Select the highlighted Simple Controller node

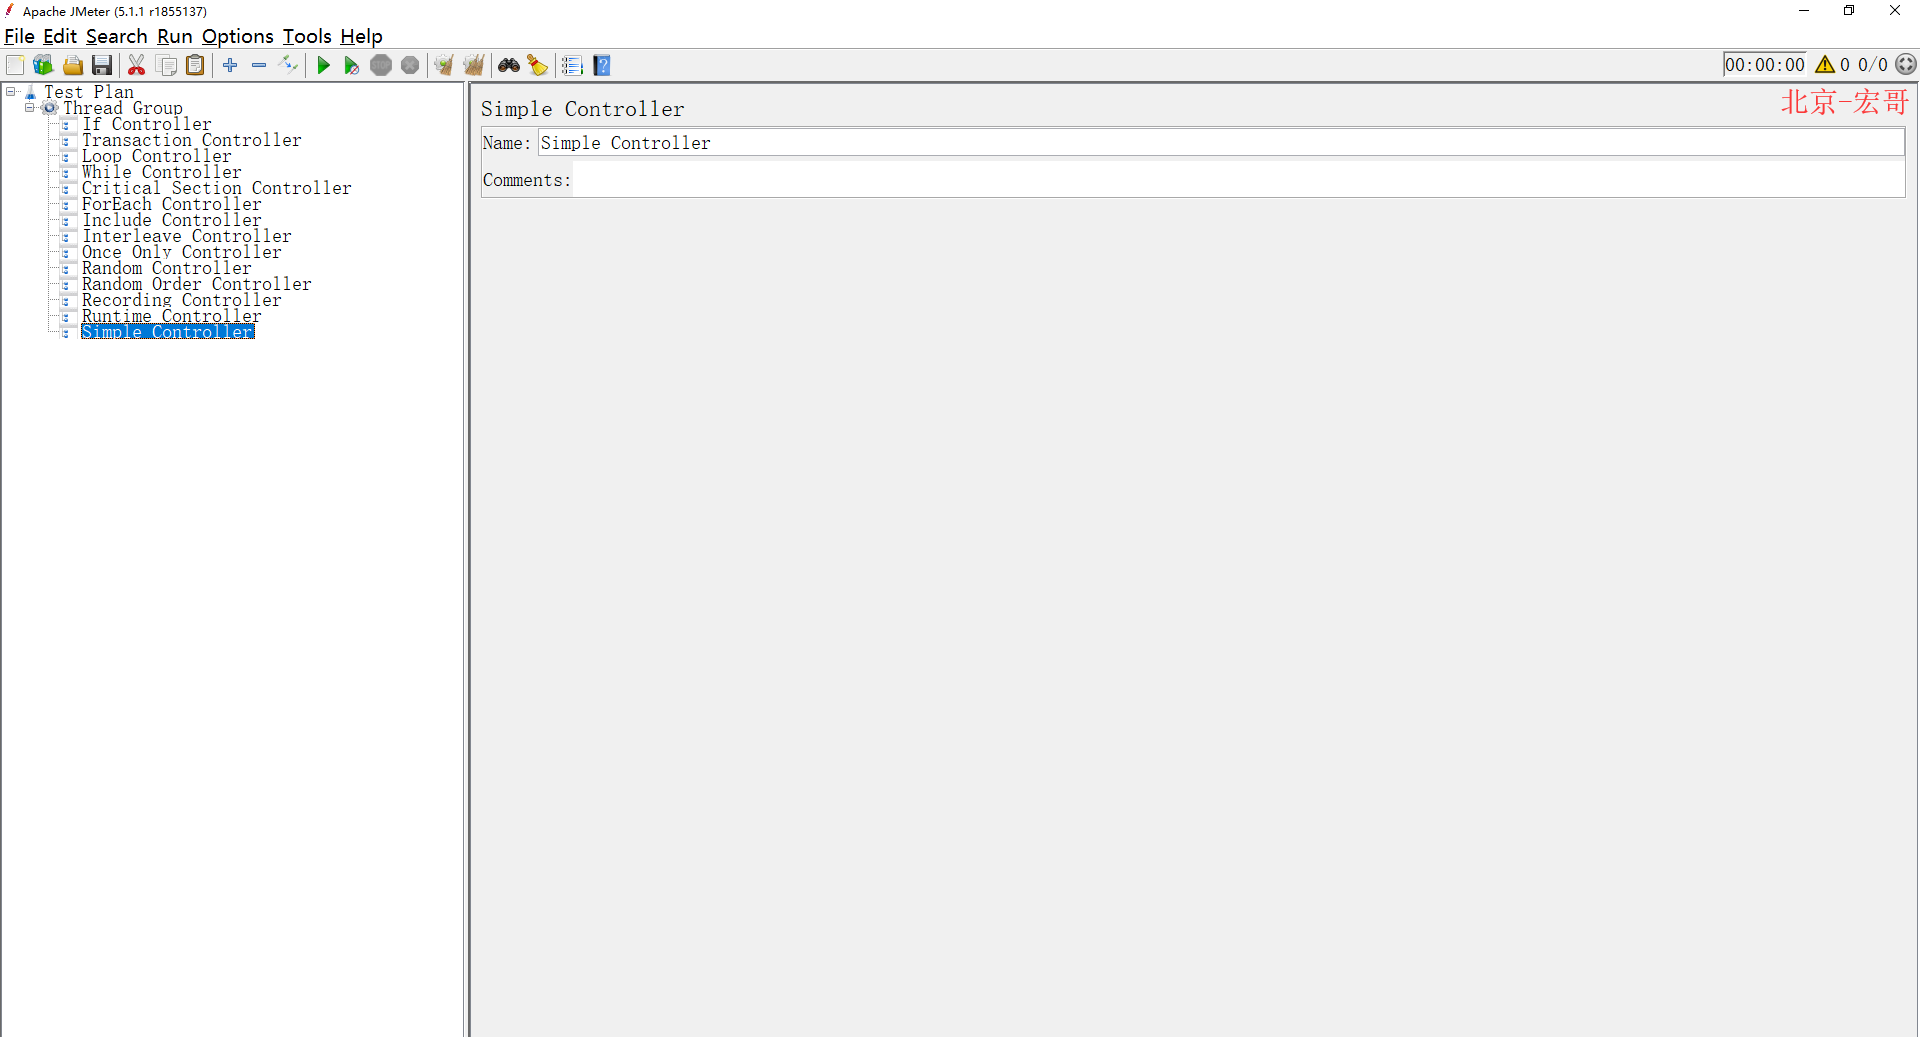[168, 332]
